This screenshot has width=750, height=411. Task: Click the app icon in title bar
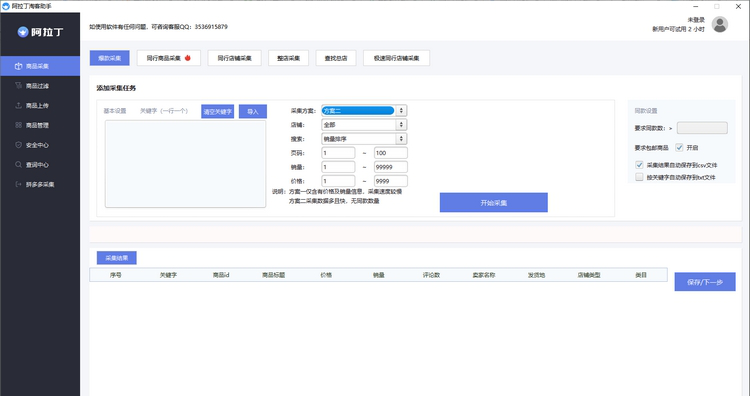tap(6, 6)
